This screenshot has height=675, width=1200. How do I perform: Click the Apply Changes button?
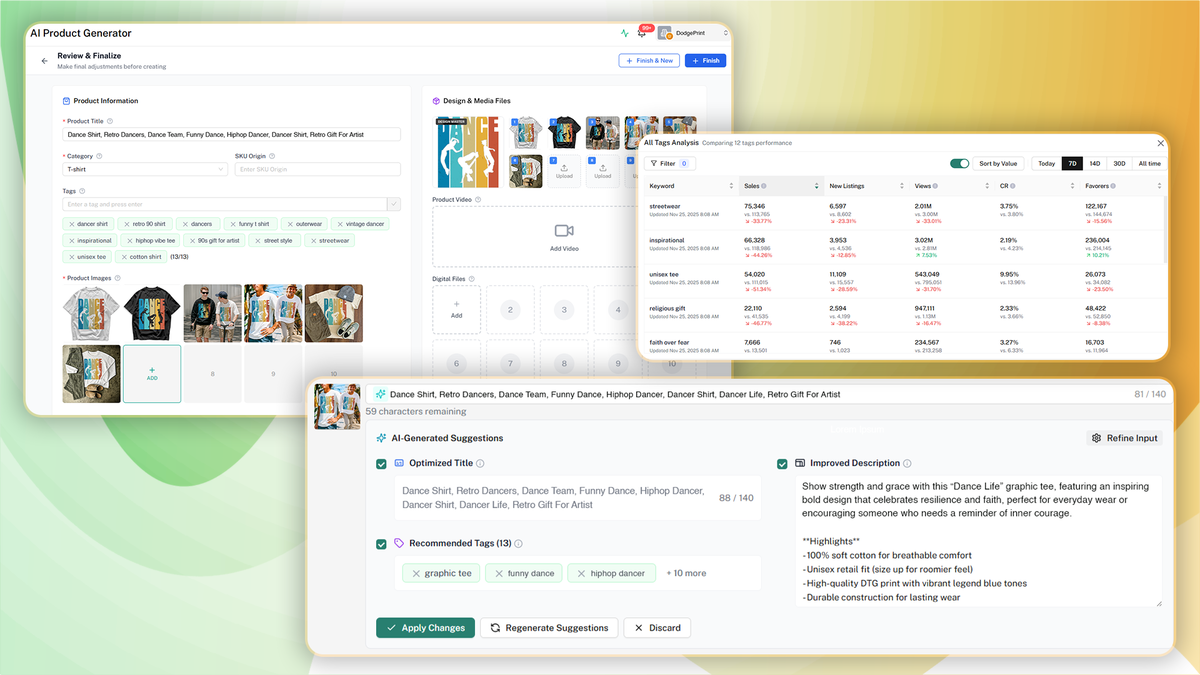[x=425, y=628]
